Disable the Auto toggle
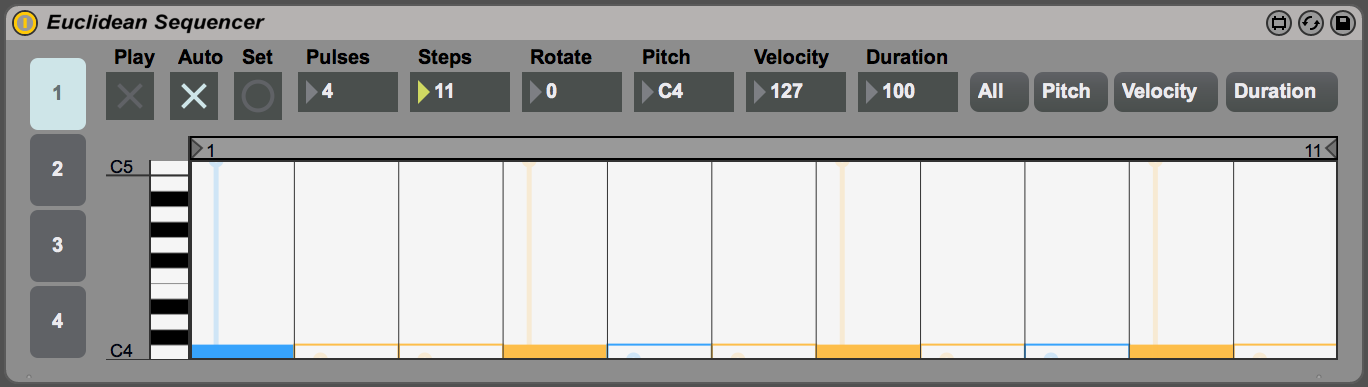Image resolution: width=1368 pixels, height=387 pixels. 194,96
